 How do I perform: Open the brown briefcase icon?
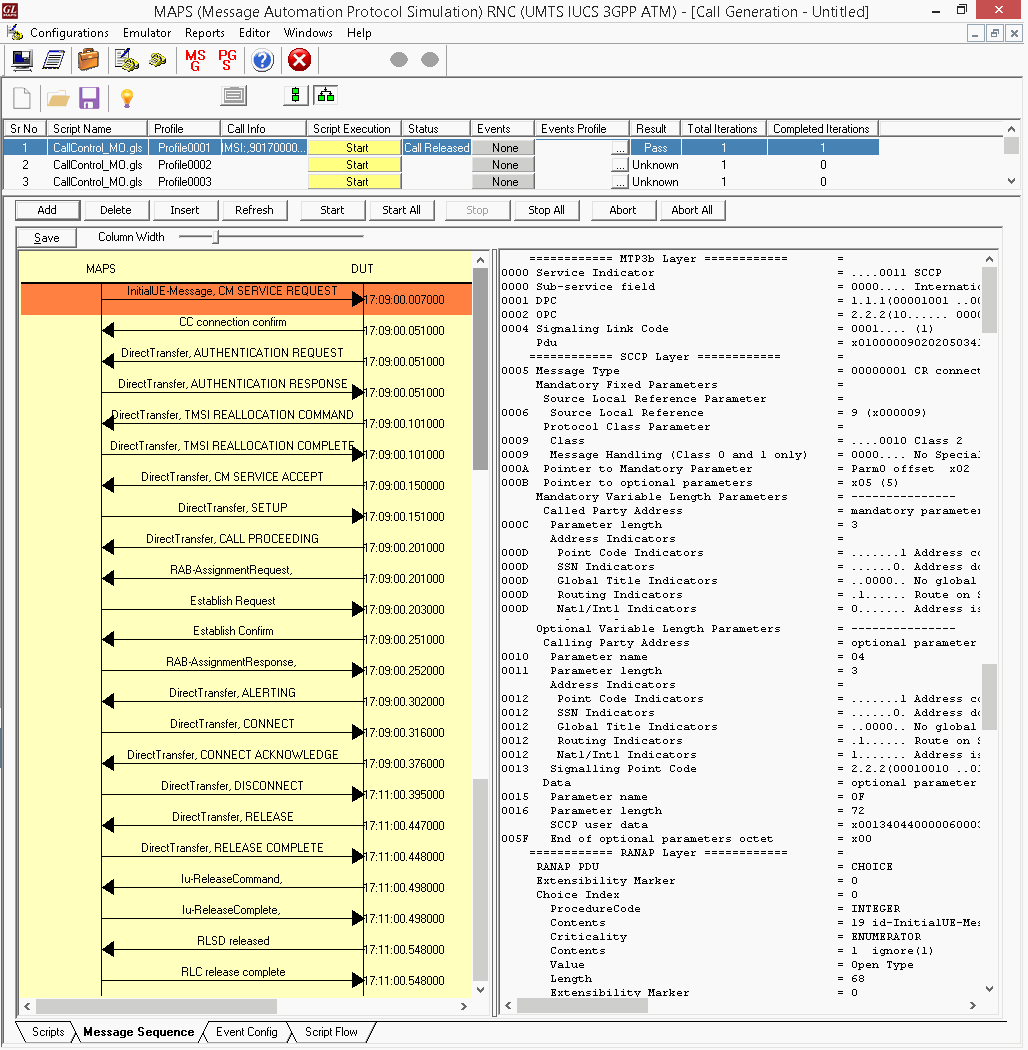(x=88, y=60)
